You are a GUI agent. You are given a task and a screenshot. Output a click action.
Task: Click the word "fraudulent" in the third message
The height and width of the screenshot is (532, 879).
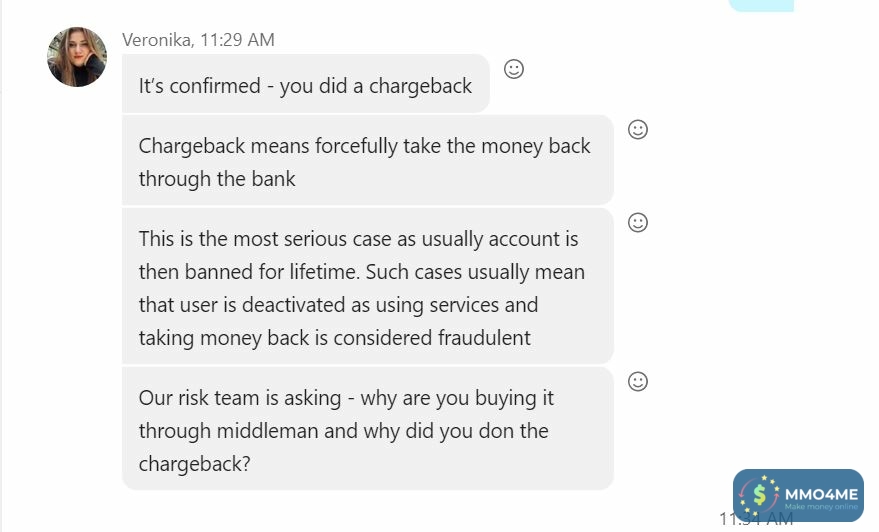(x=484, y=337)
